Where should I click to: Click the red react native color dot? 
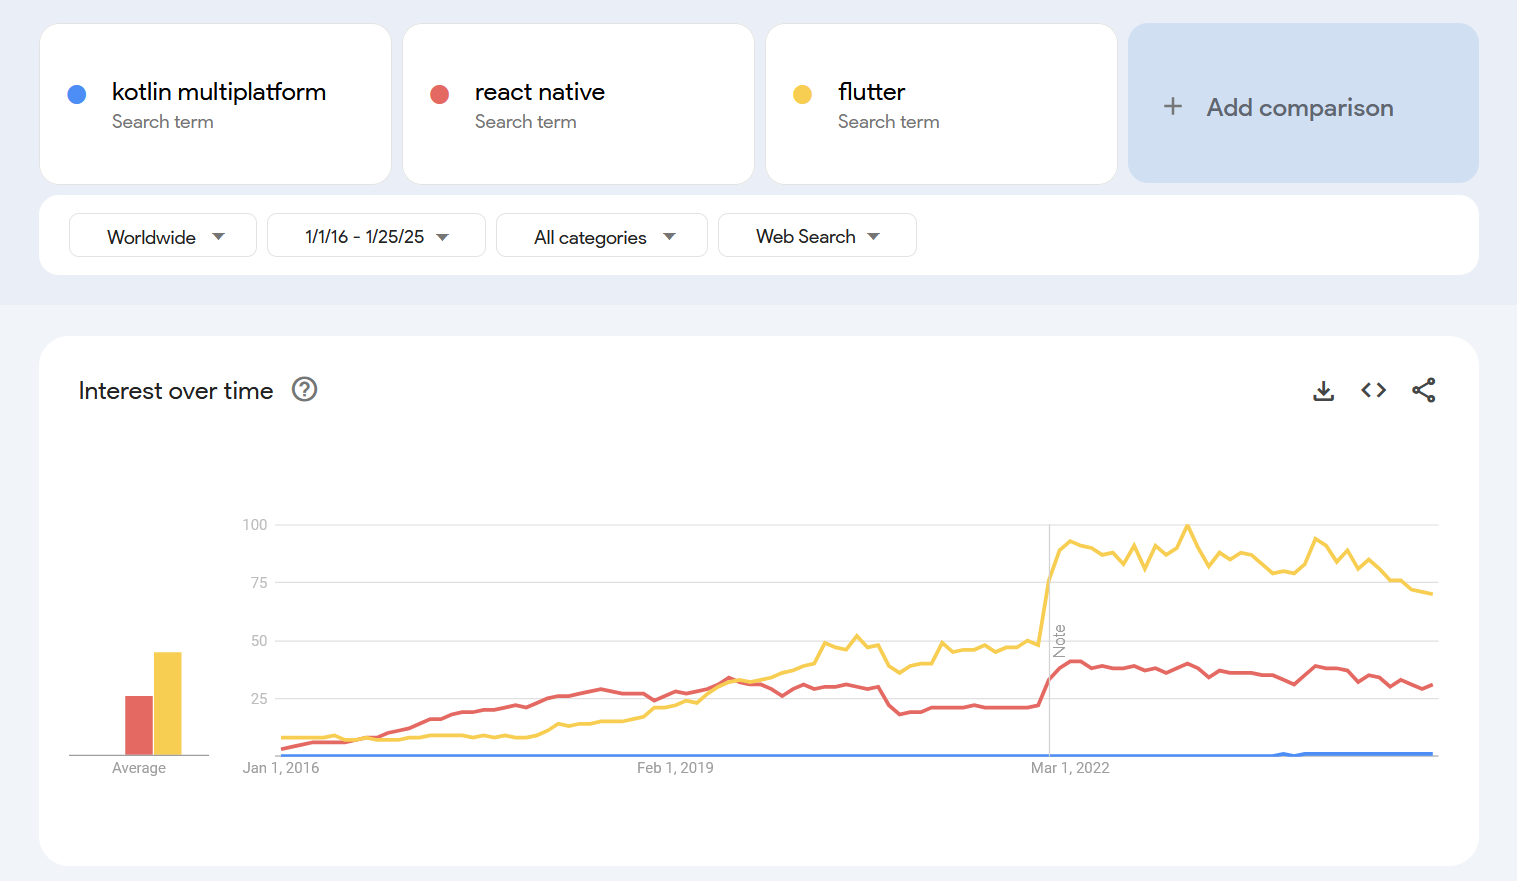click(x=439, y=94)
